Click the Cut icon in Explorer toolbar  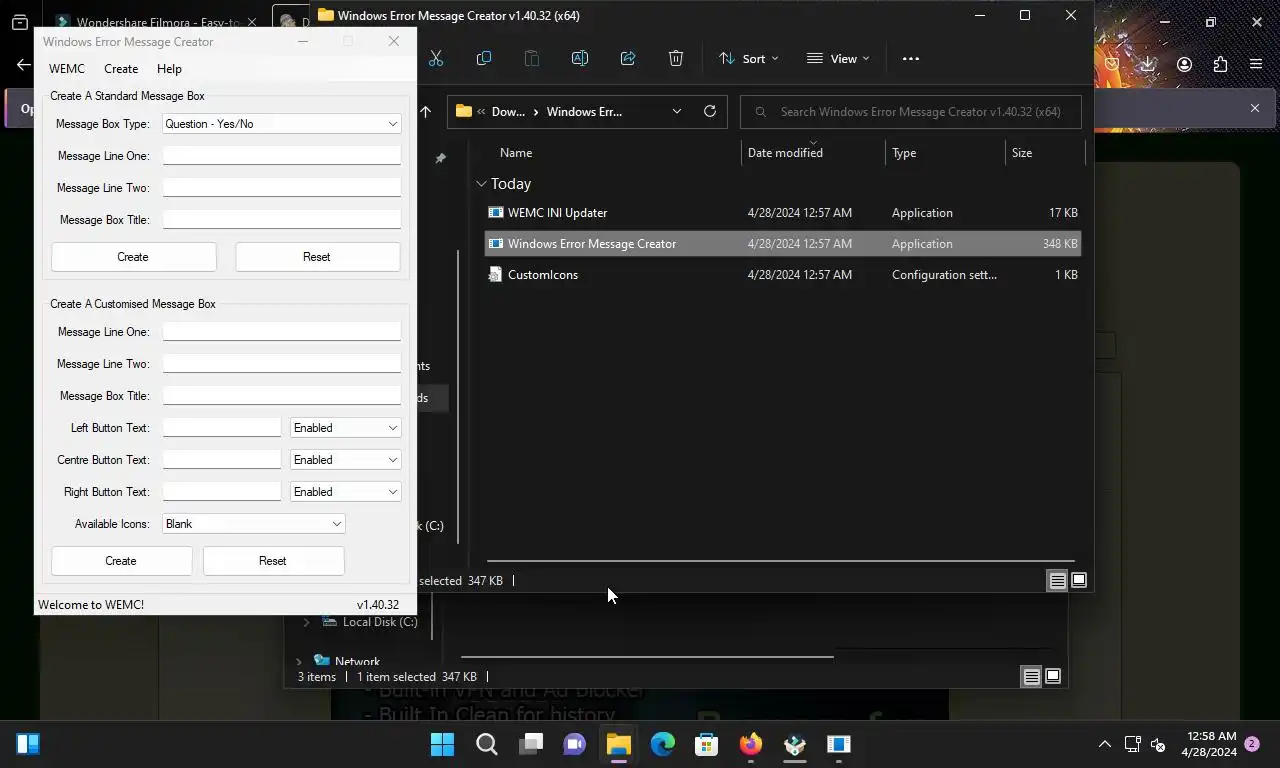pos(436,58)
